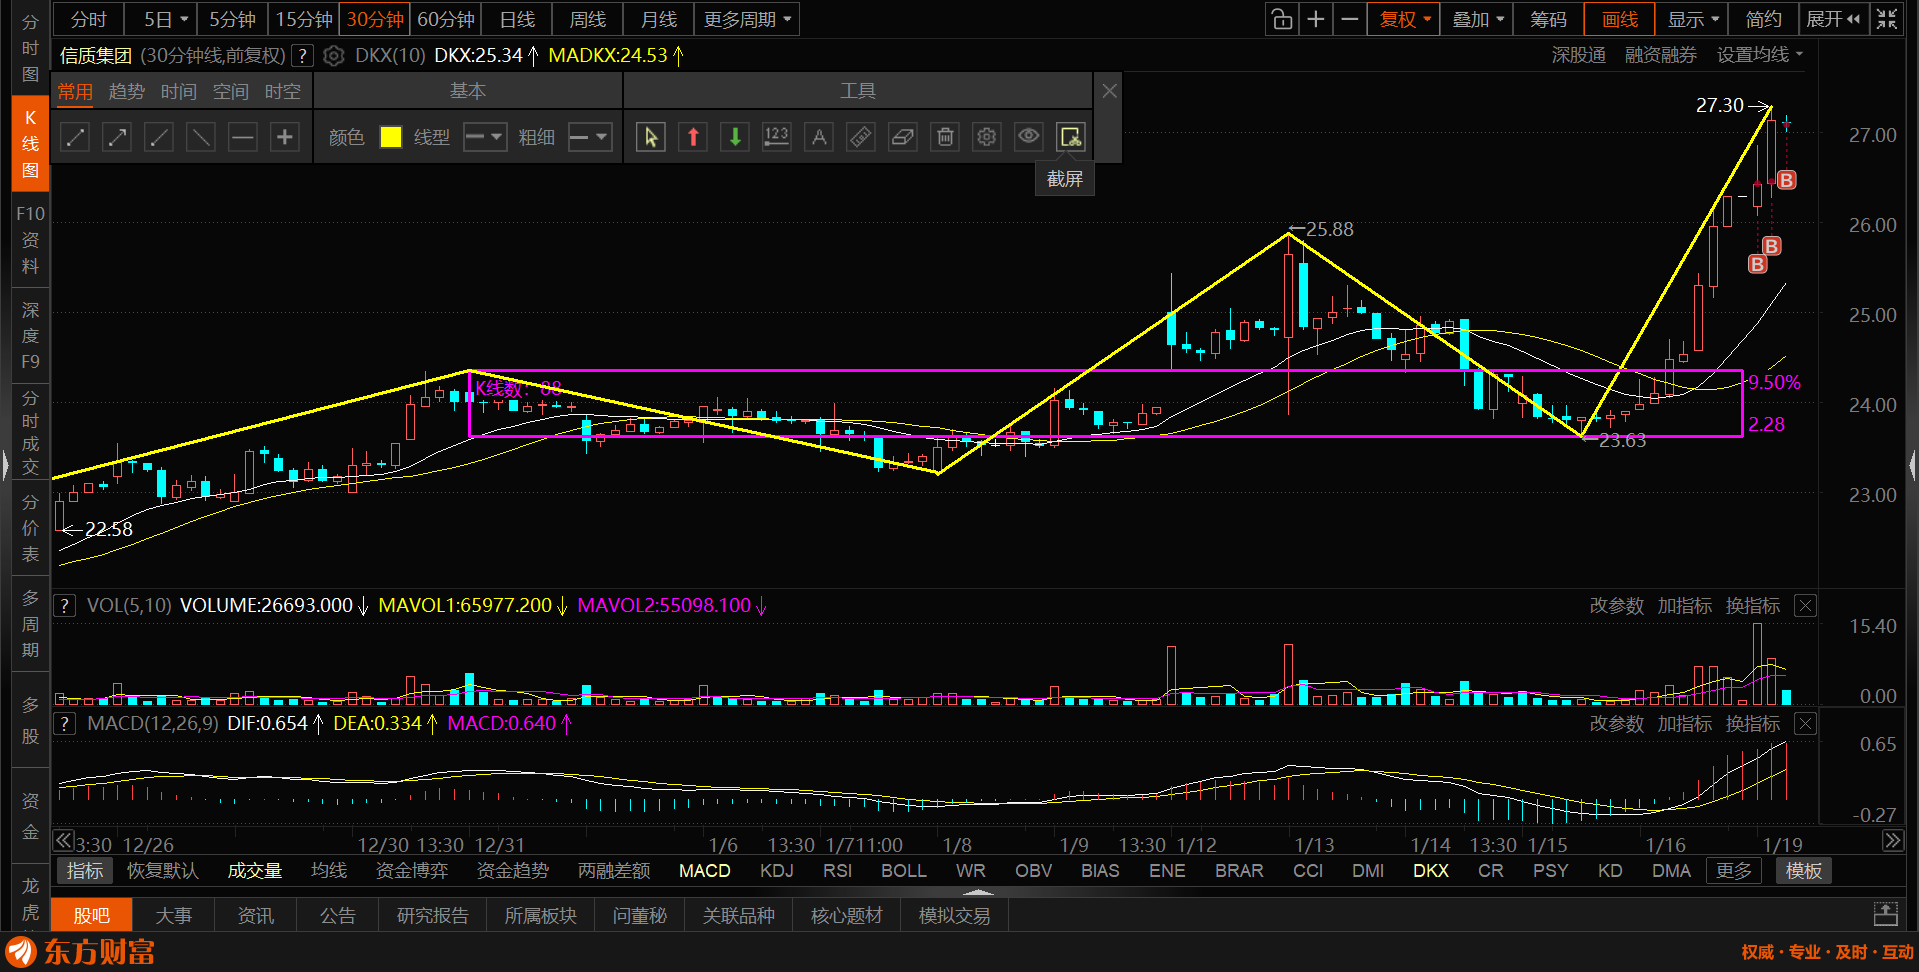The height and width of the screenshot is (972, 1919).
Task: Toggle the 筹码 chip distribution panel
Action: pyautogui.click(x=1548, y=19)
